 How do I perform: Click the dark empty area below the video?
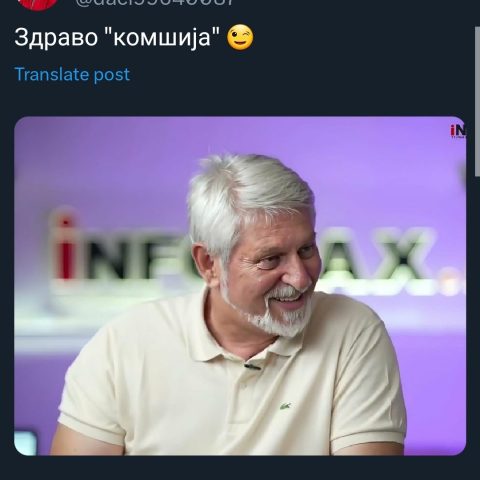coord(240,468)
